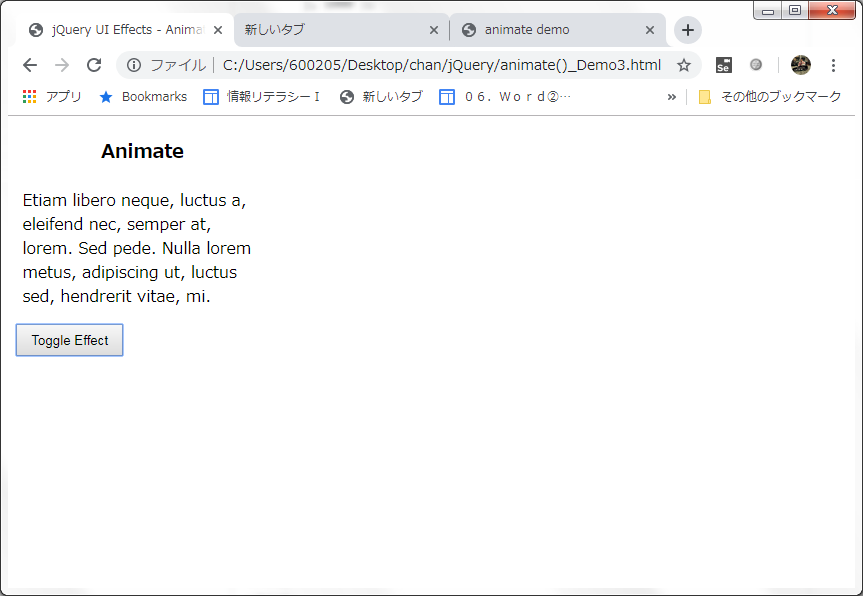Open a new tab with plus button
Screen dimensions: 863x596
coord(688,30)
